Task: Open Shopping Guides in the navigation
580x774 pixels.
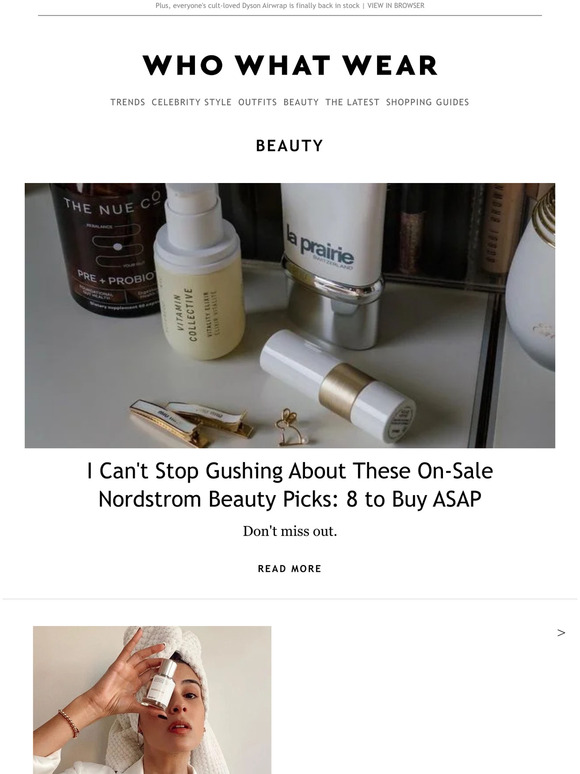Action: (427, 102)
